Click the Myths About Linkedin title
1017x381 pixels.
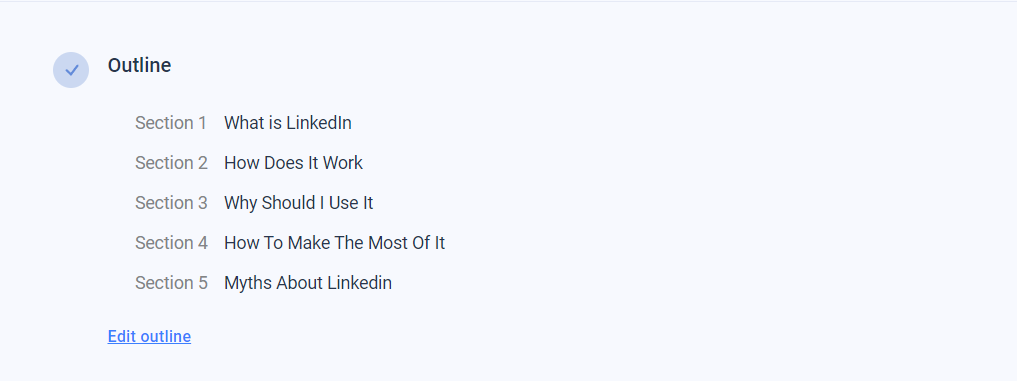pyautogui.click(x=308, y=283)
